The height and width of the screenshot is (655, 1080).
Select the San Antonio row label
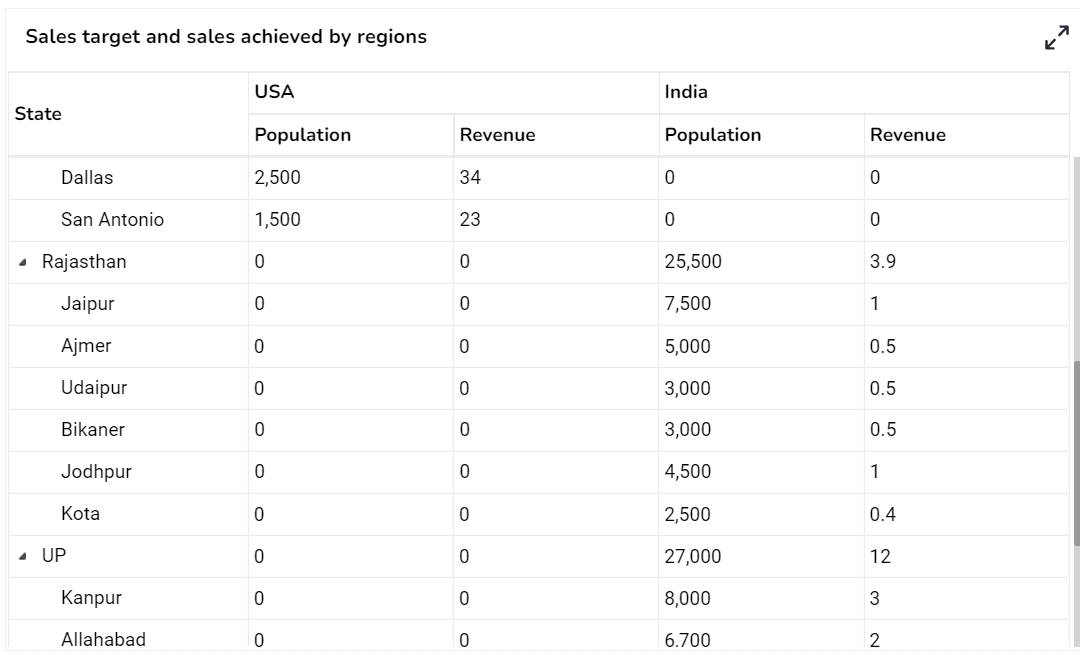coord(112,220)
